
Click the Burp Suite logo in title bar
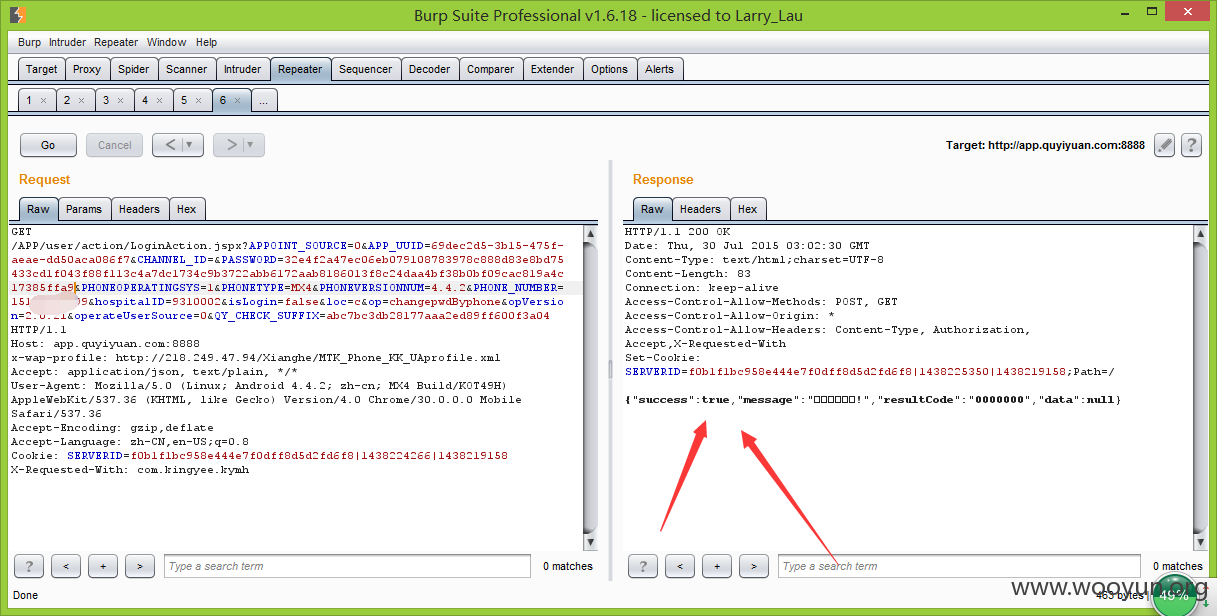17,15
